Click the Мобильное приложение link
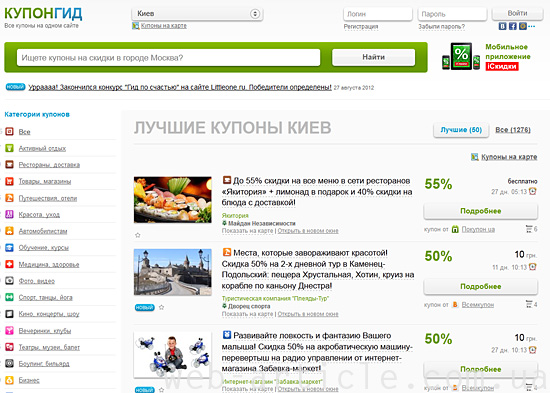The image size is (550, 393). pos(508,52)
